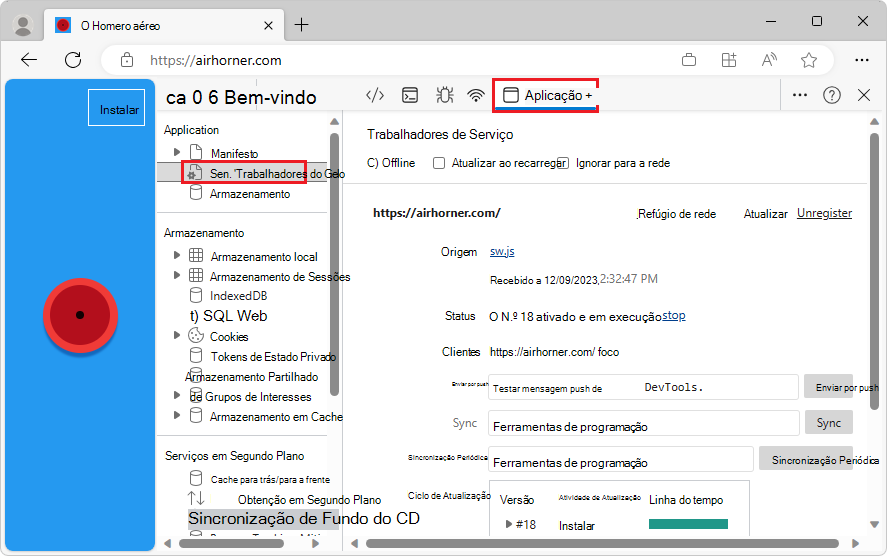Click the address bar URL airhorner.com

pos(216,61)
